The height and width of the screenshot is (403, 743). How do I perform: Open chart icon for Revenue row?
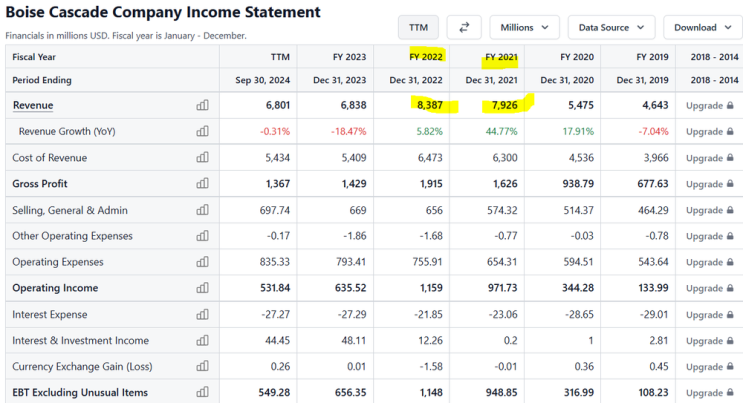203,105
